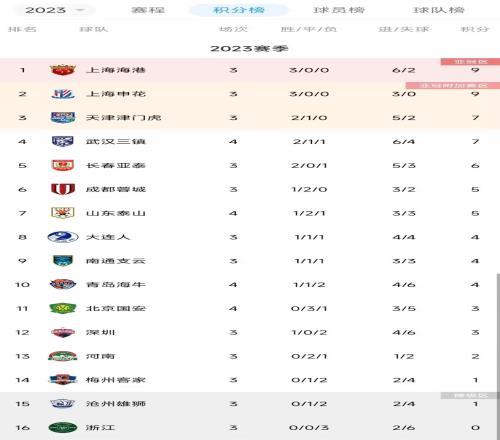The width and height of the screenshot is (500, 440).
Task: Open team name 上海申花
Action: tap(116, 94)
